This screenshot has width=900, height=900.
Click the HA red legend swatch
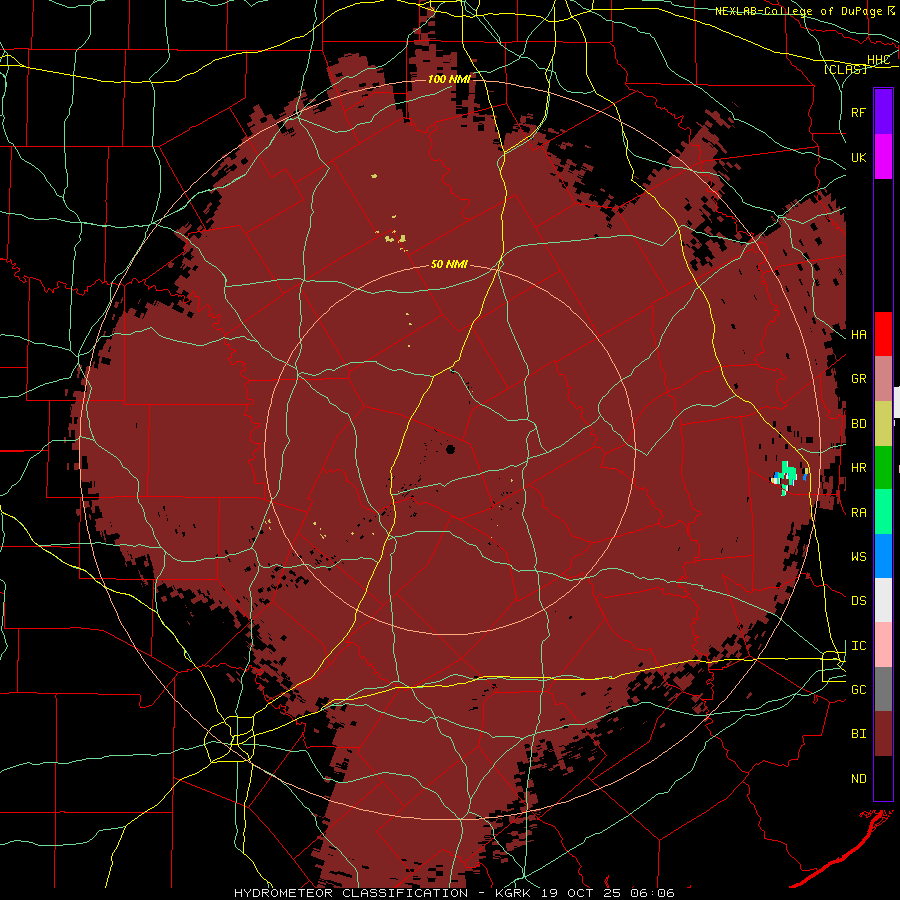(x=883, y=334)
